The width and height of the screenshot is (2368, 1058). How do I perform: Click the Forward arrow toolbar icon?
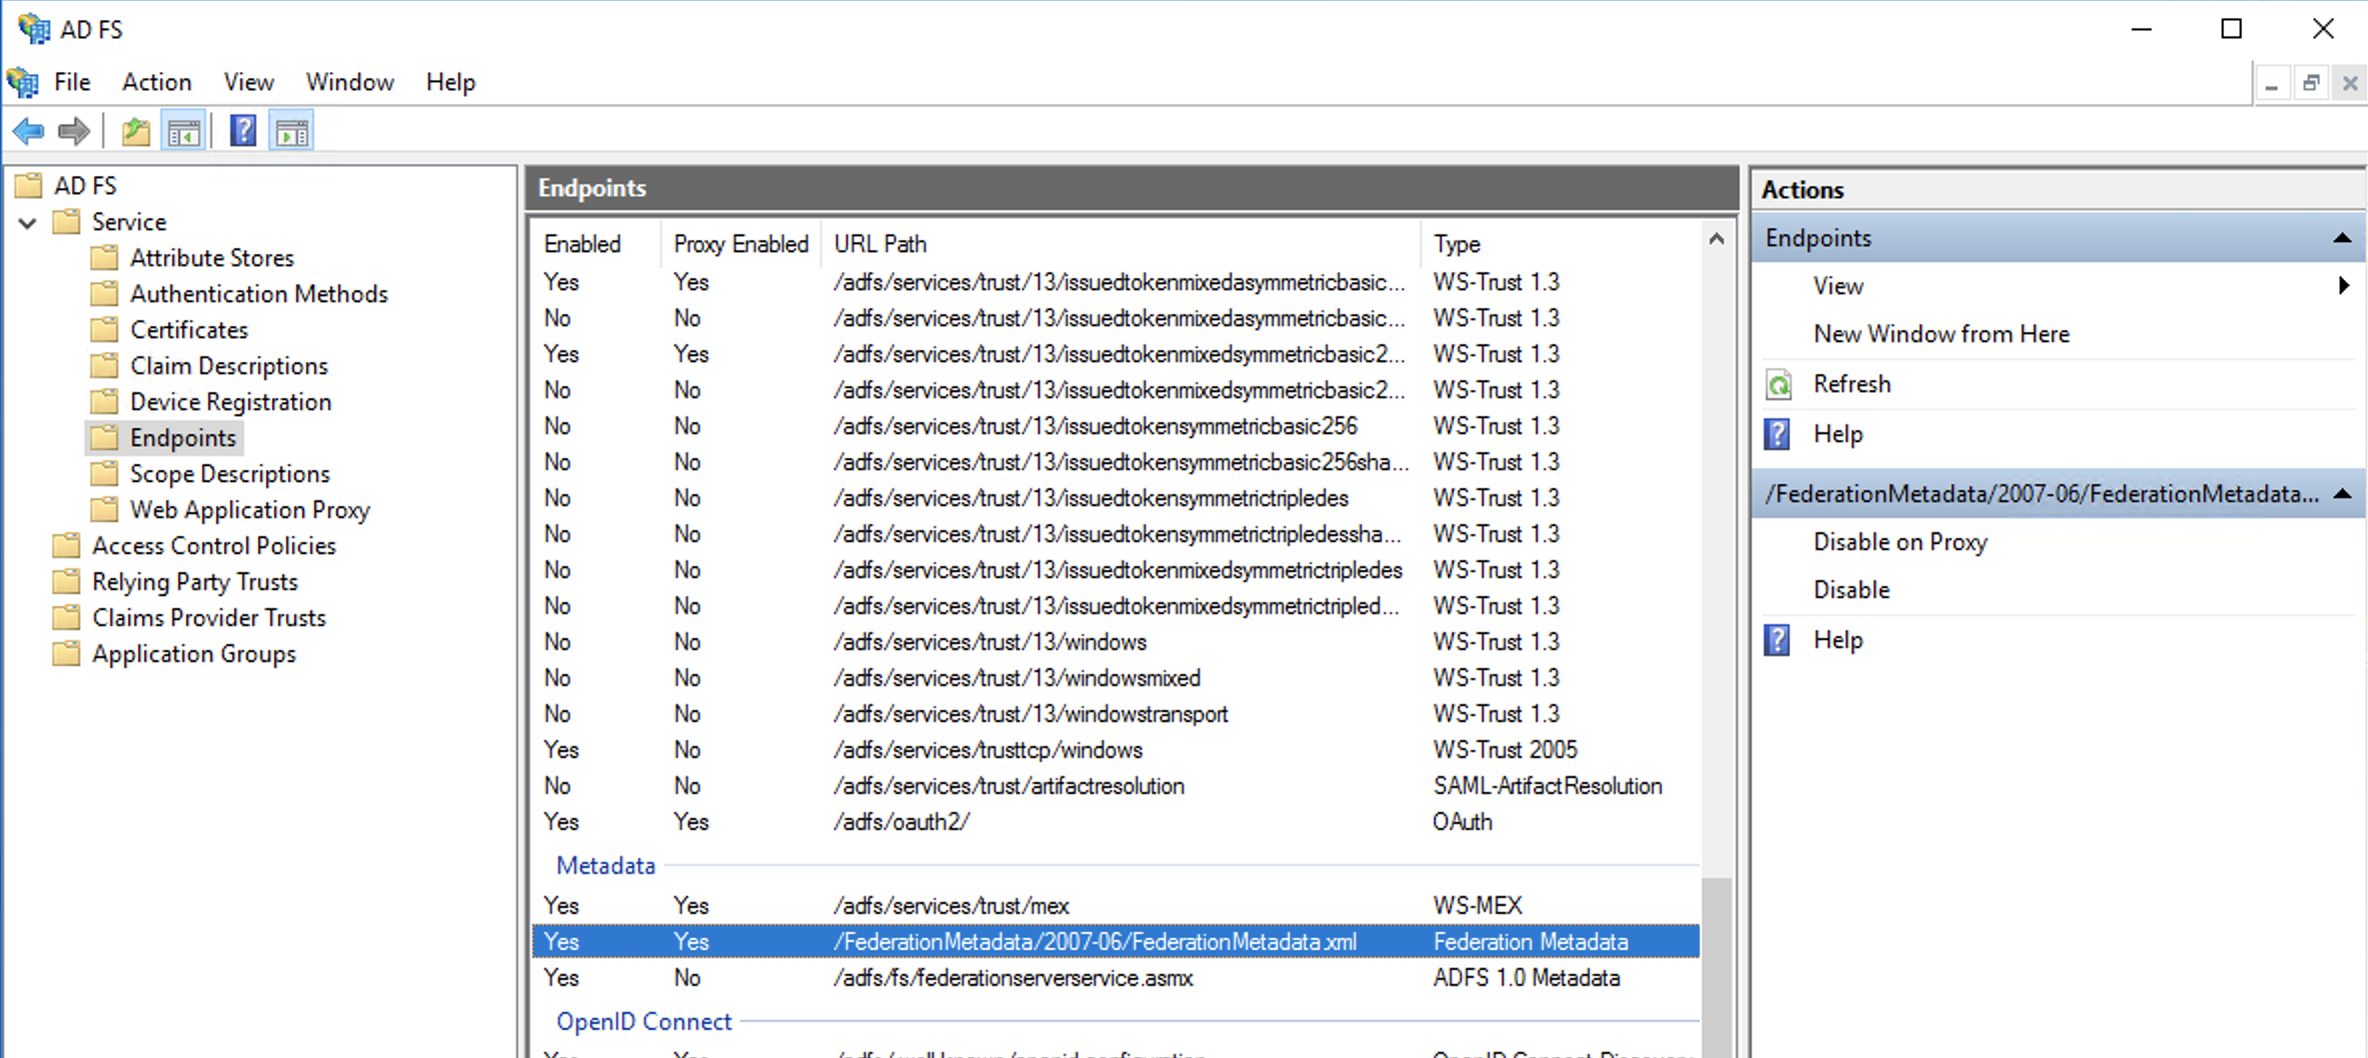point(74,131)
